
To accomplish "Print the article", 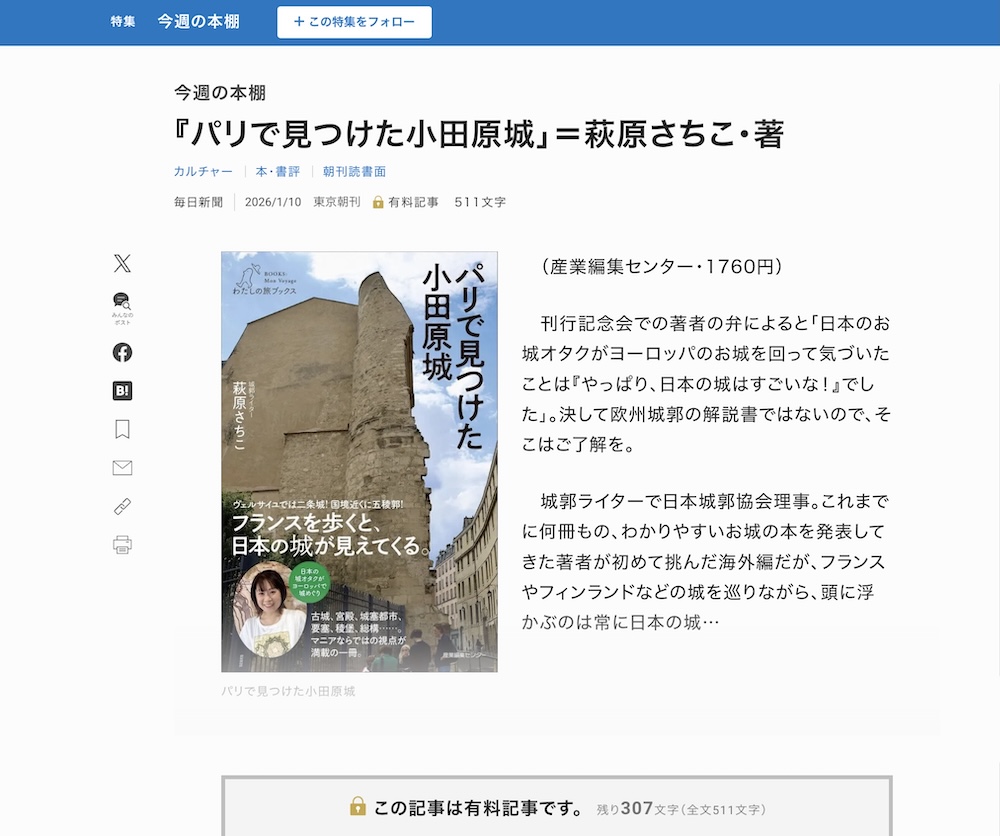I will (x=122, y=545).
